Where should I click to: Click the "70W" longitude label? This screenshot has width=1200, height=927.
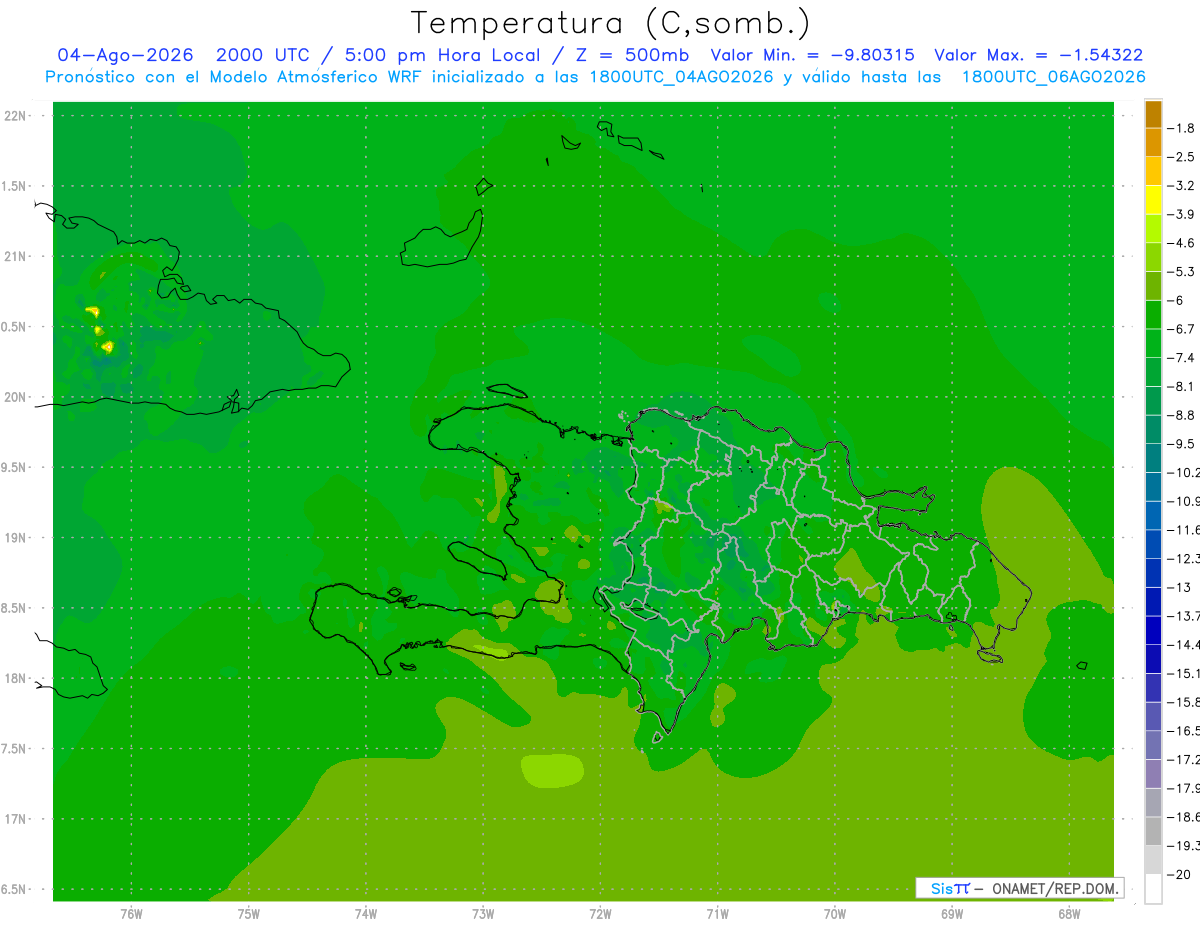point(835,913)
